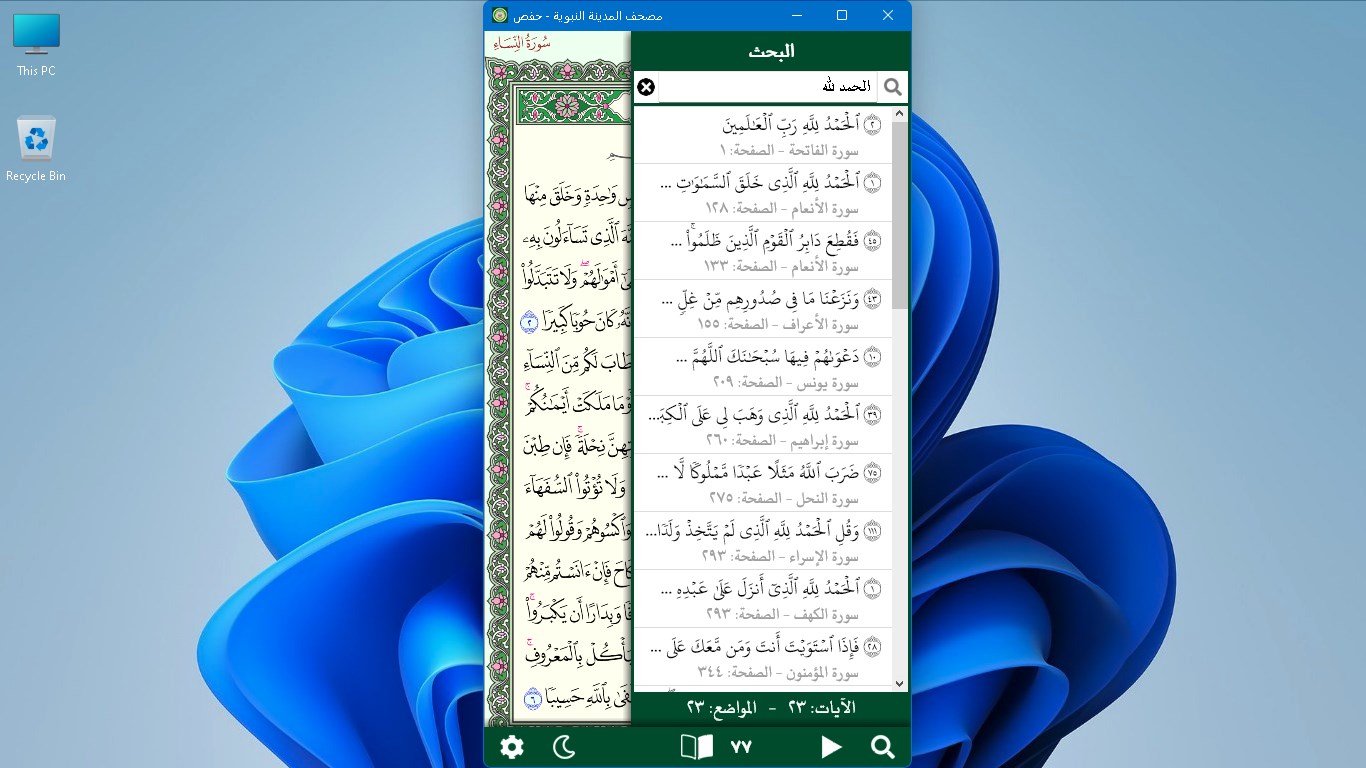Open the سورة الأنعام search result
This screenshot has height=768, width=1366.
click(x=770, y=193)
